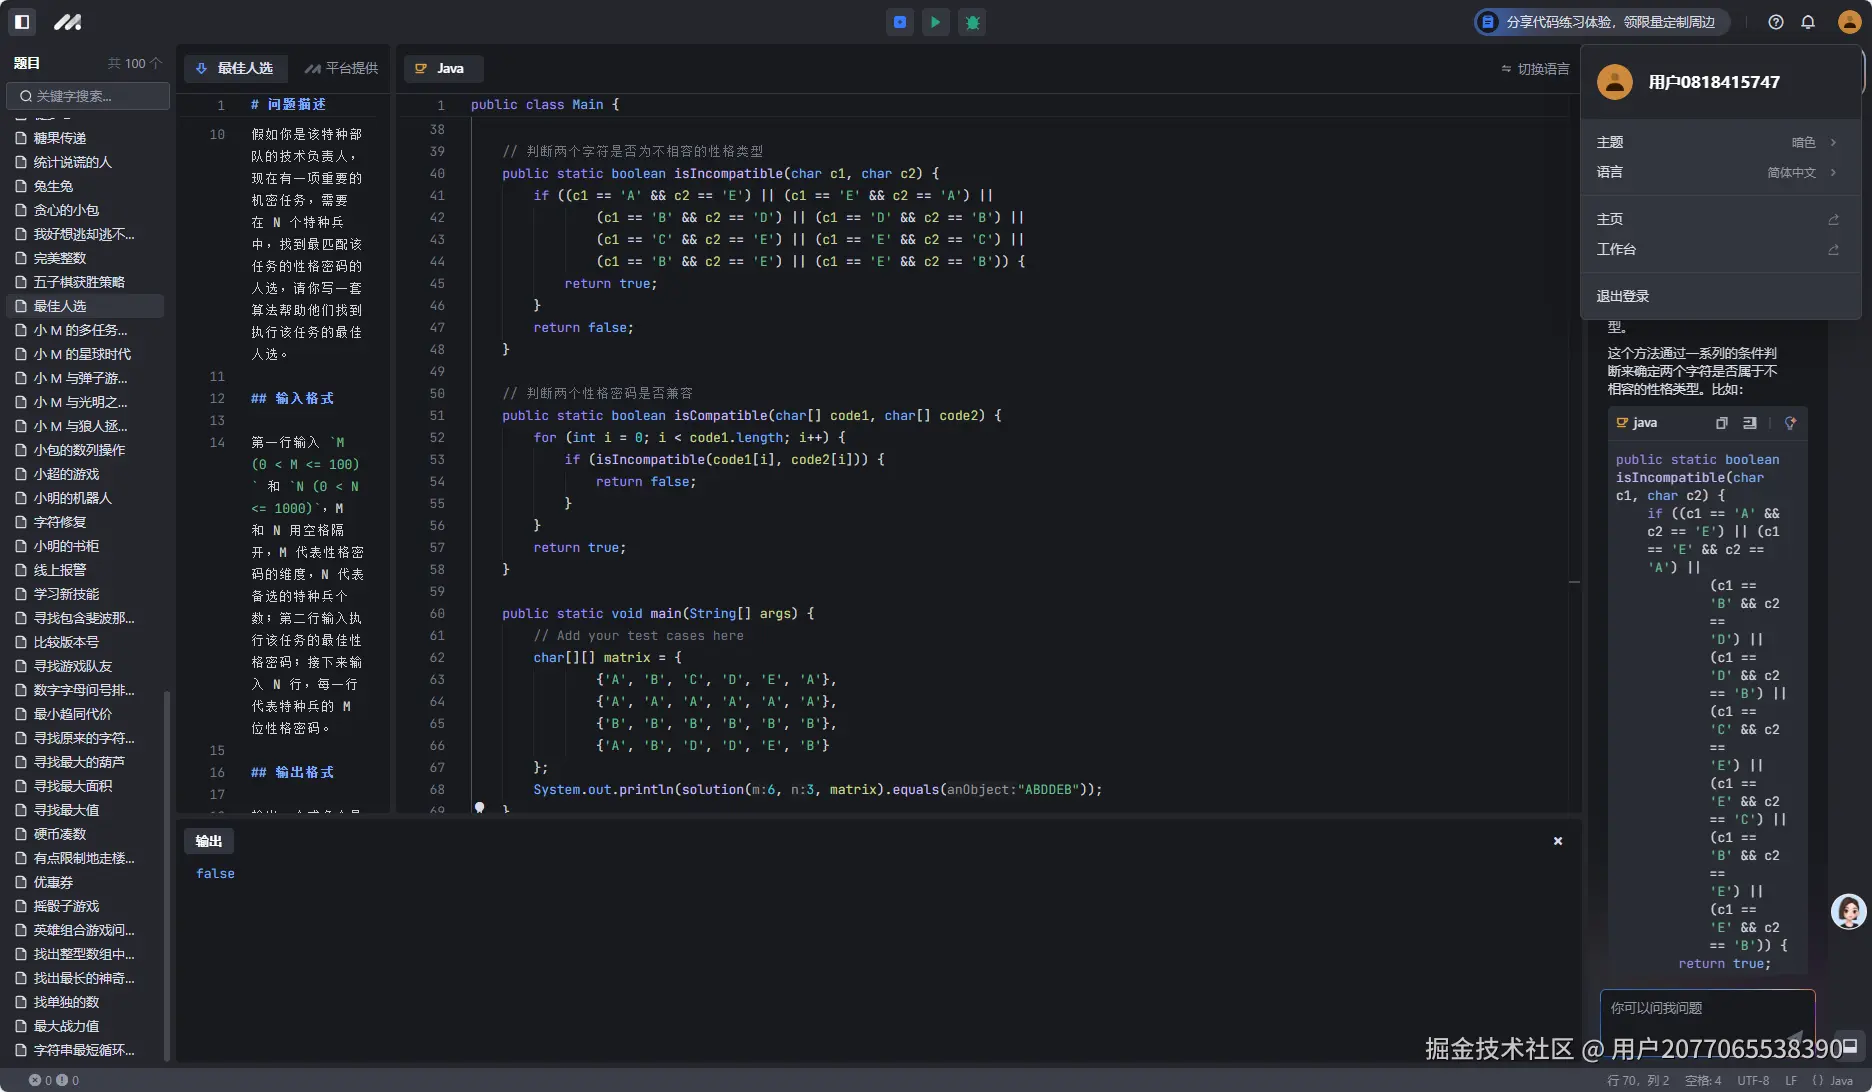1872x1092 pixels.
Task: Insert chat code snippet into editor
Action: click(1750, 423)
